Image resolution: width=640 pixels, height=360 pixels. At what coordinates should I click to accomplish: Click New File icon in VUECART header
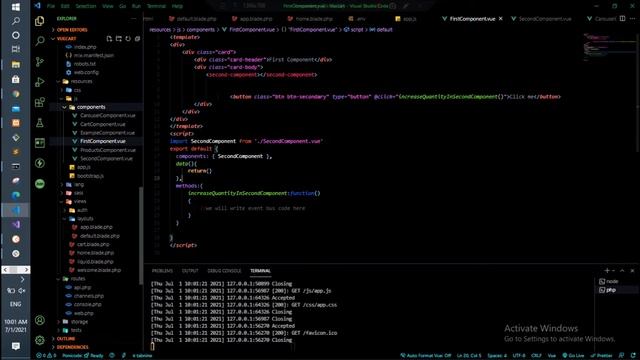[109, 39]
